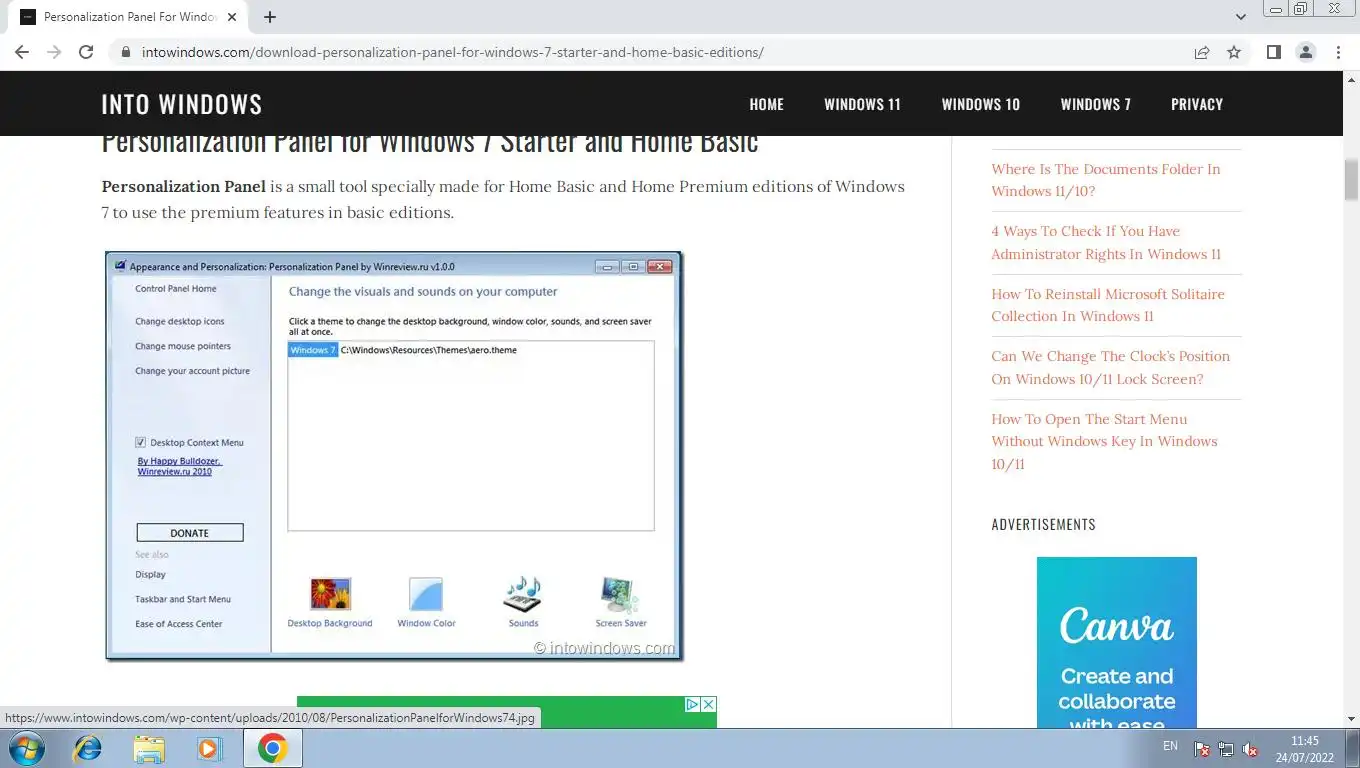Screen dimensions: 1360x768
Task: Expand the tab search chevron
Action: click(x=1241, y=17)
